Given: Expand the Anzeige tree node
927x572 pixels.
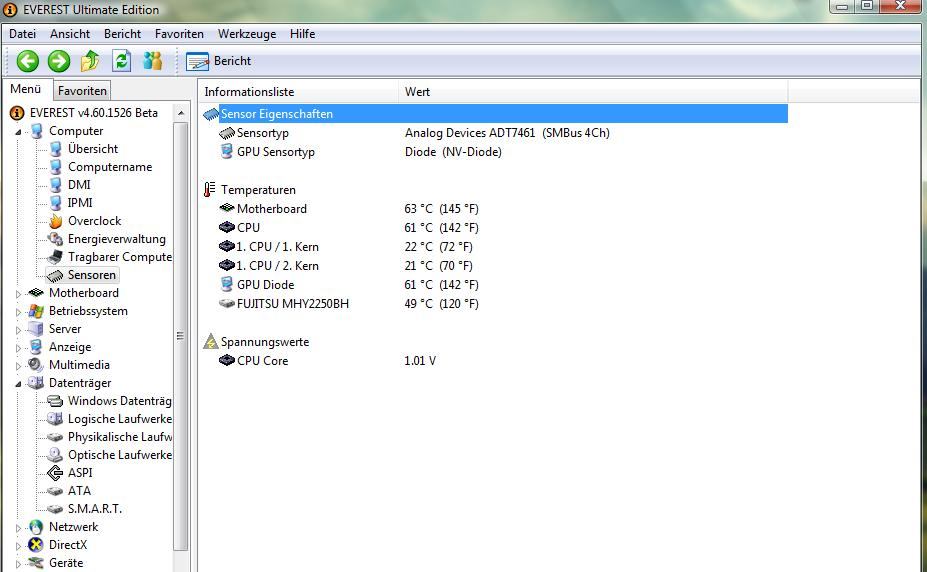Looking at the screenshot, I should (x=18, y=347).
